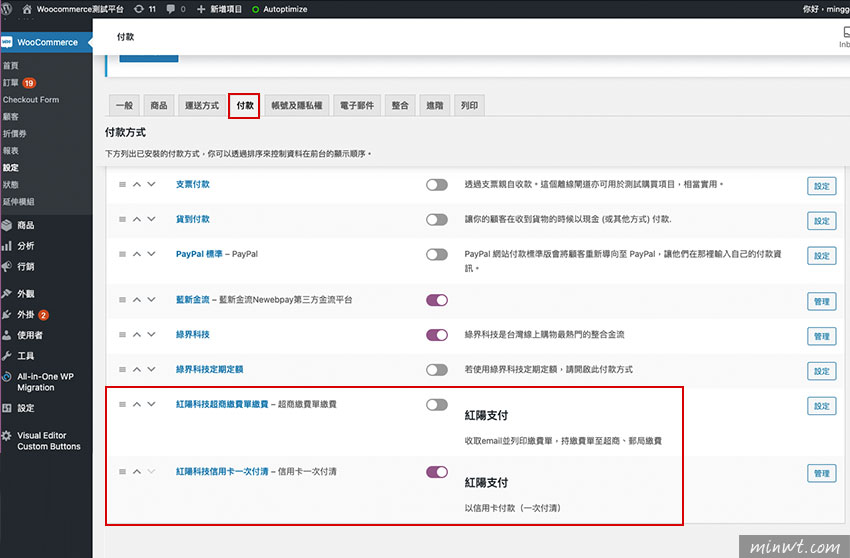Open 訂單 submenu with 19 badge

click(x=19, y=83)
